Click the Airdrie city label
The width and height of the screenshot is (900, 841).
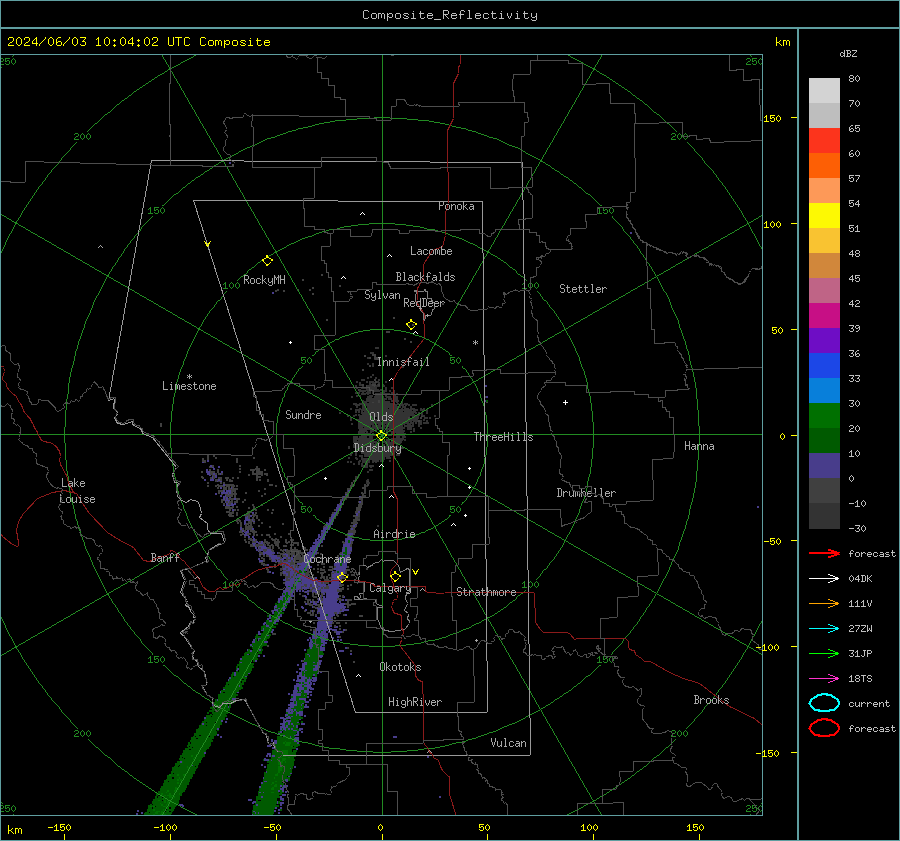(394, 534)
